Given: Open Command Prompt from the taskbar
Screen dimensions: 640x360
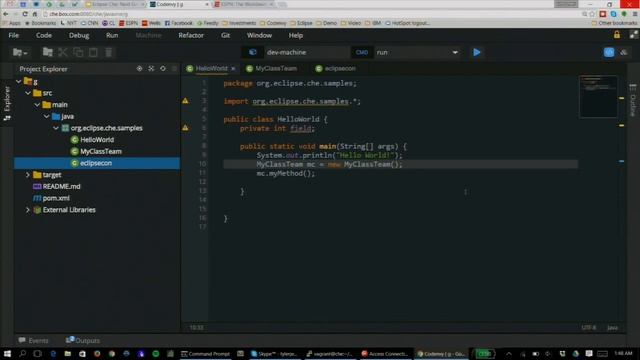Looking at the screenshot, I should point(206,353).
